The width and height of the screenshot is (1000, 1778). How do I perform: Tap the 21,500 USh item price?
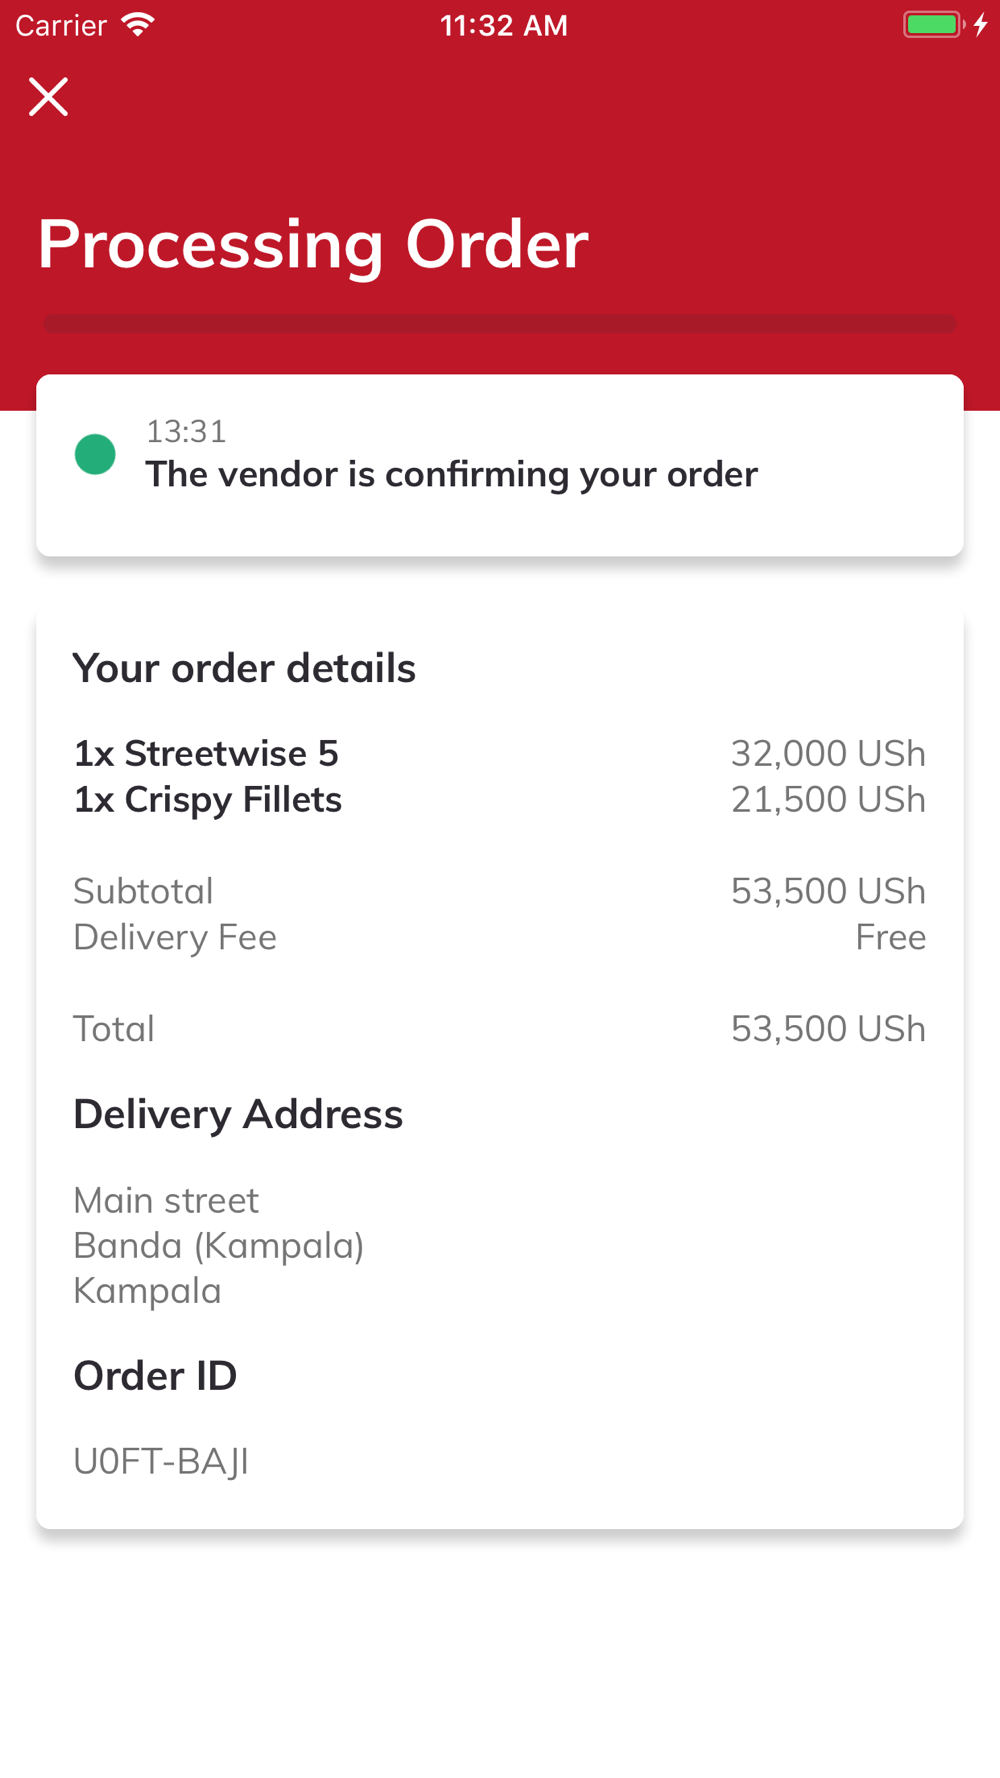(828, 800)
